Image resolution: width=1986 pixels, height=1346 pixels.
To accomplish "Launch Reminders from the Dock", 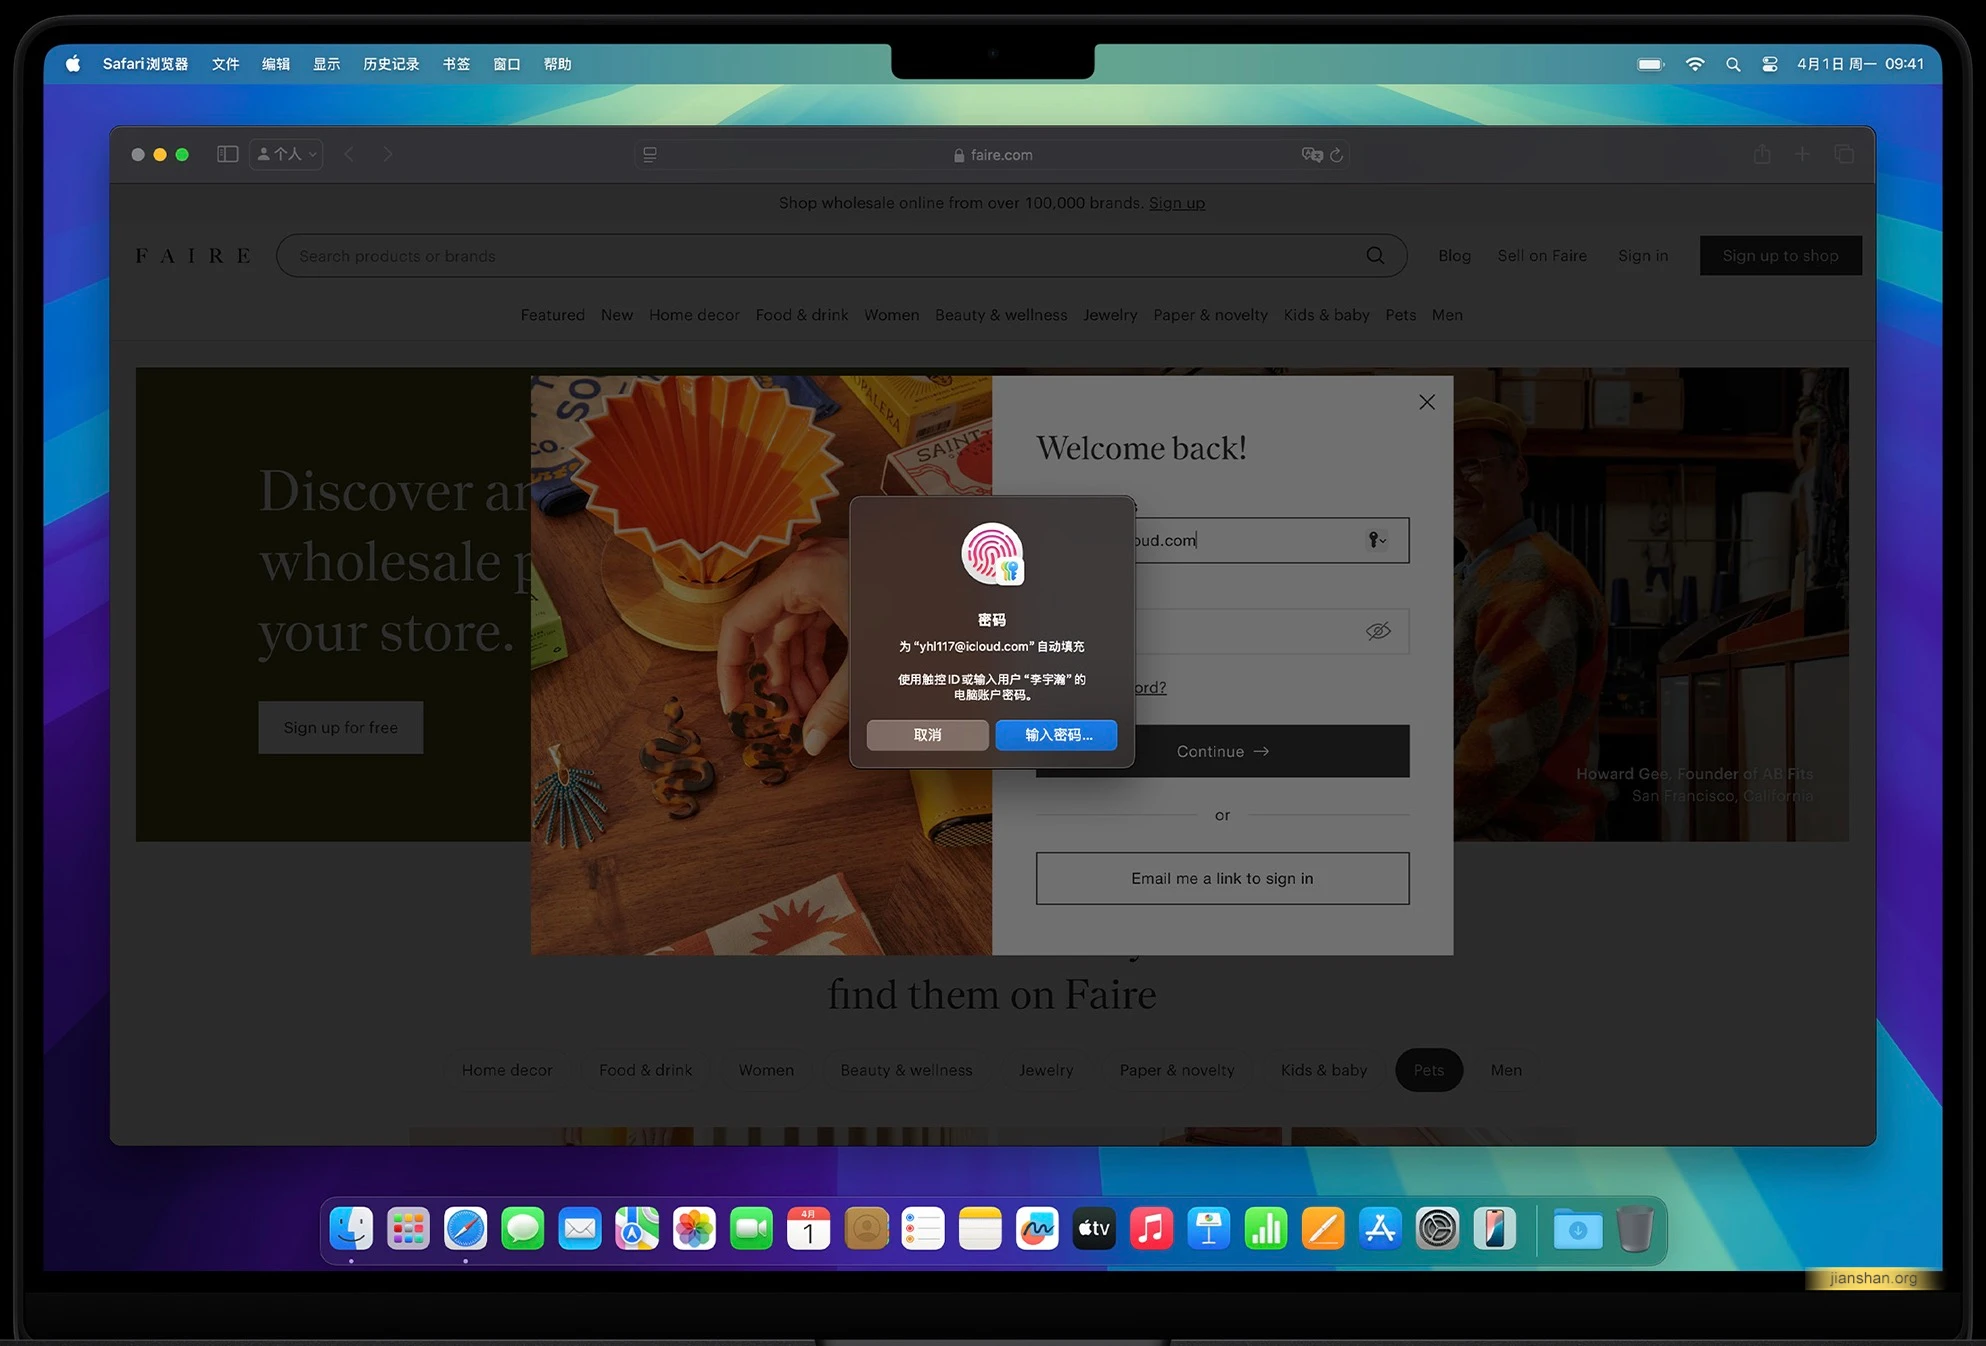I will pos(923,1229).
